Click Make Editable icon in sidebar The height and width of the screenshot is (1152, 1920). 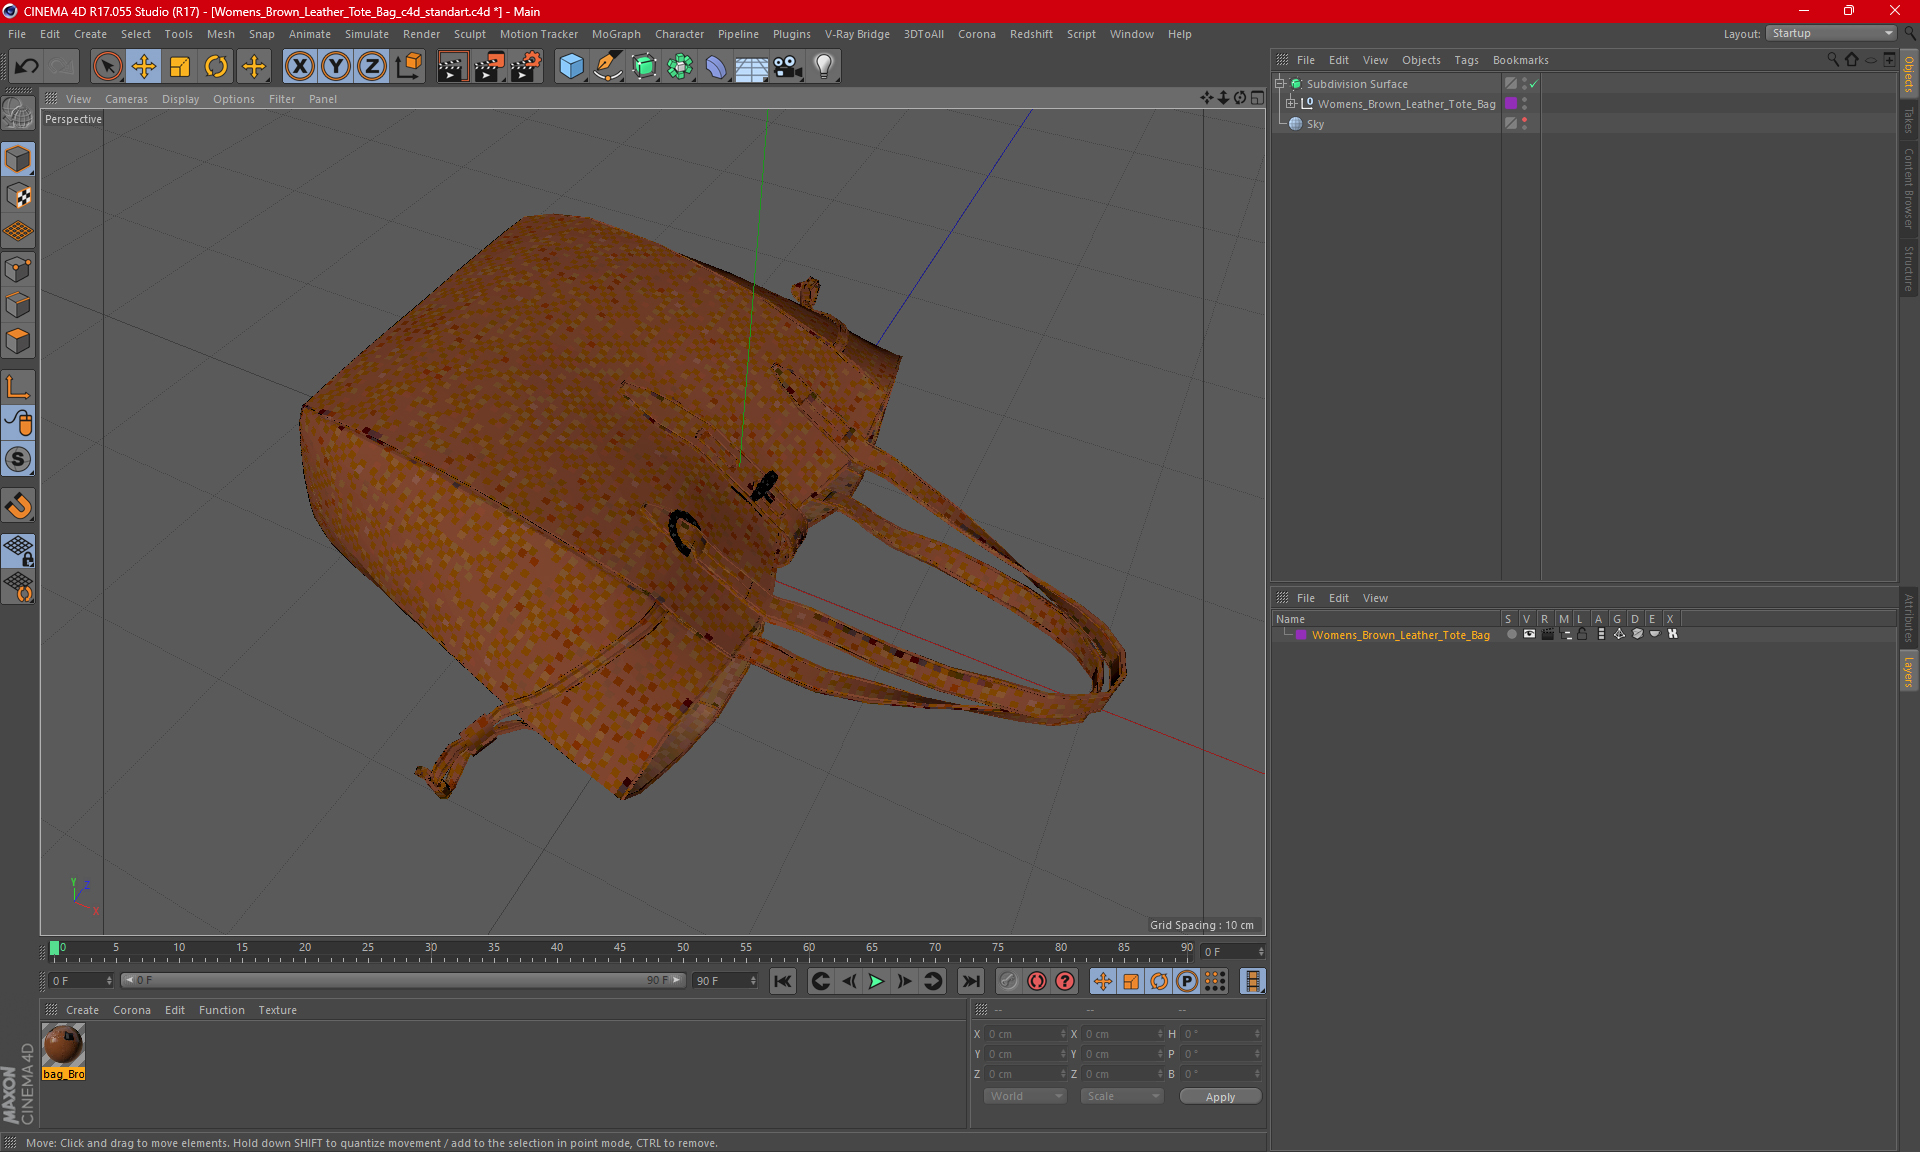pos(18,114)
